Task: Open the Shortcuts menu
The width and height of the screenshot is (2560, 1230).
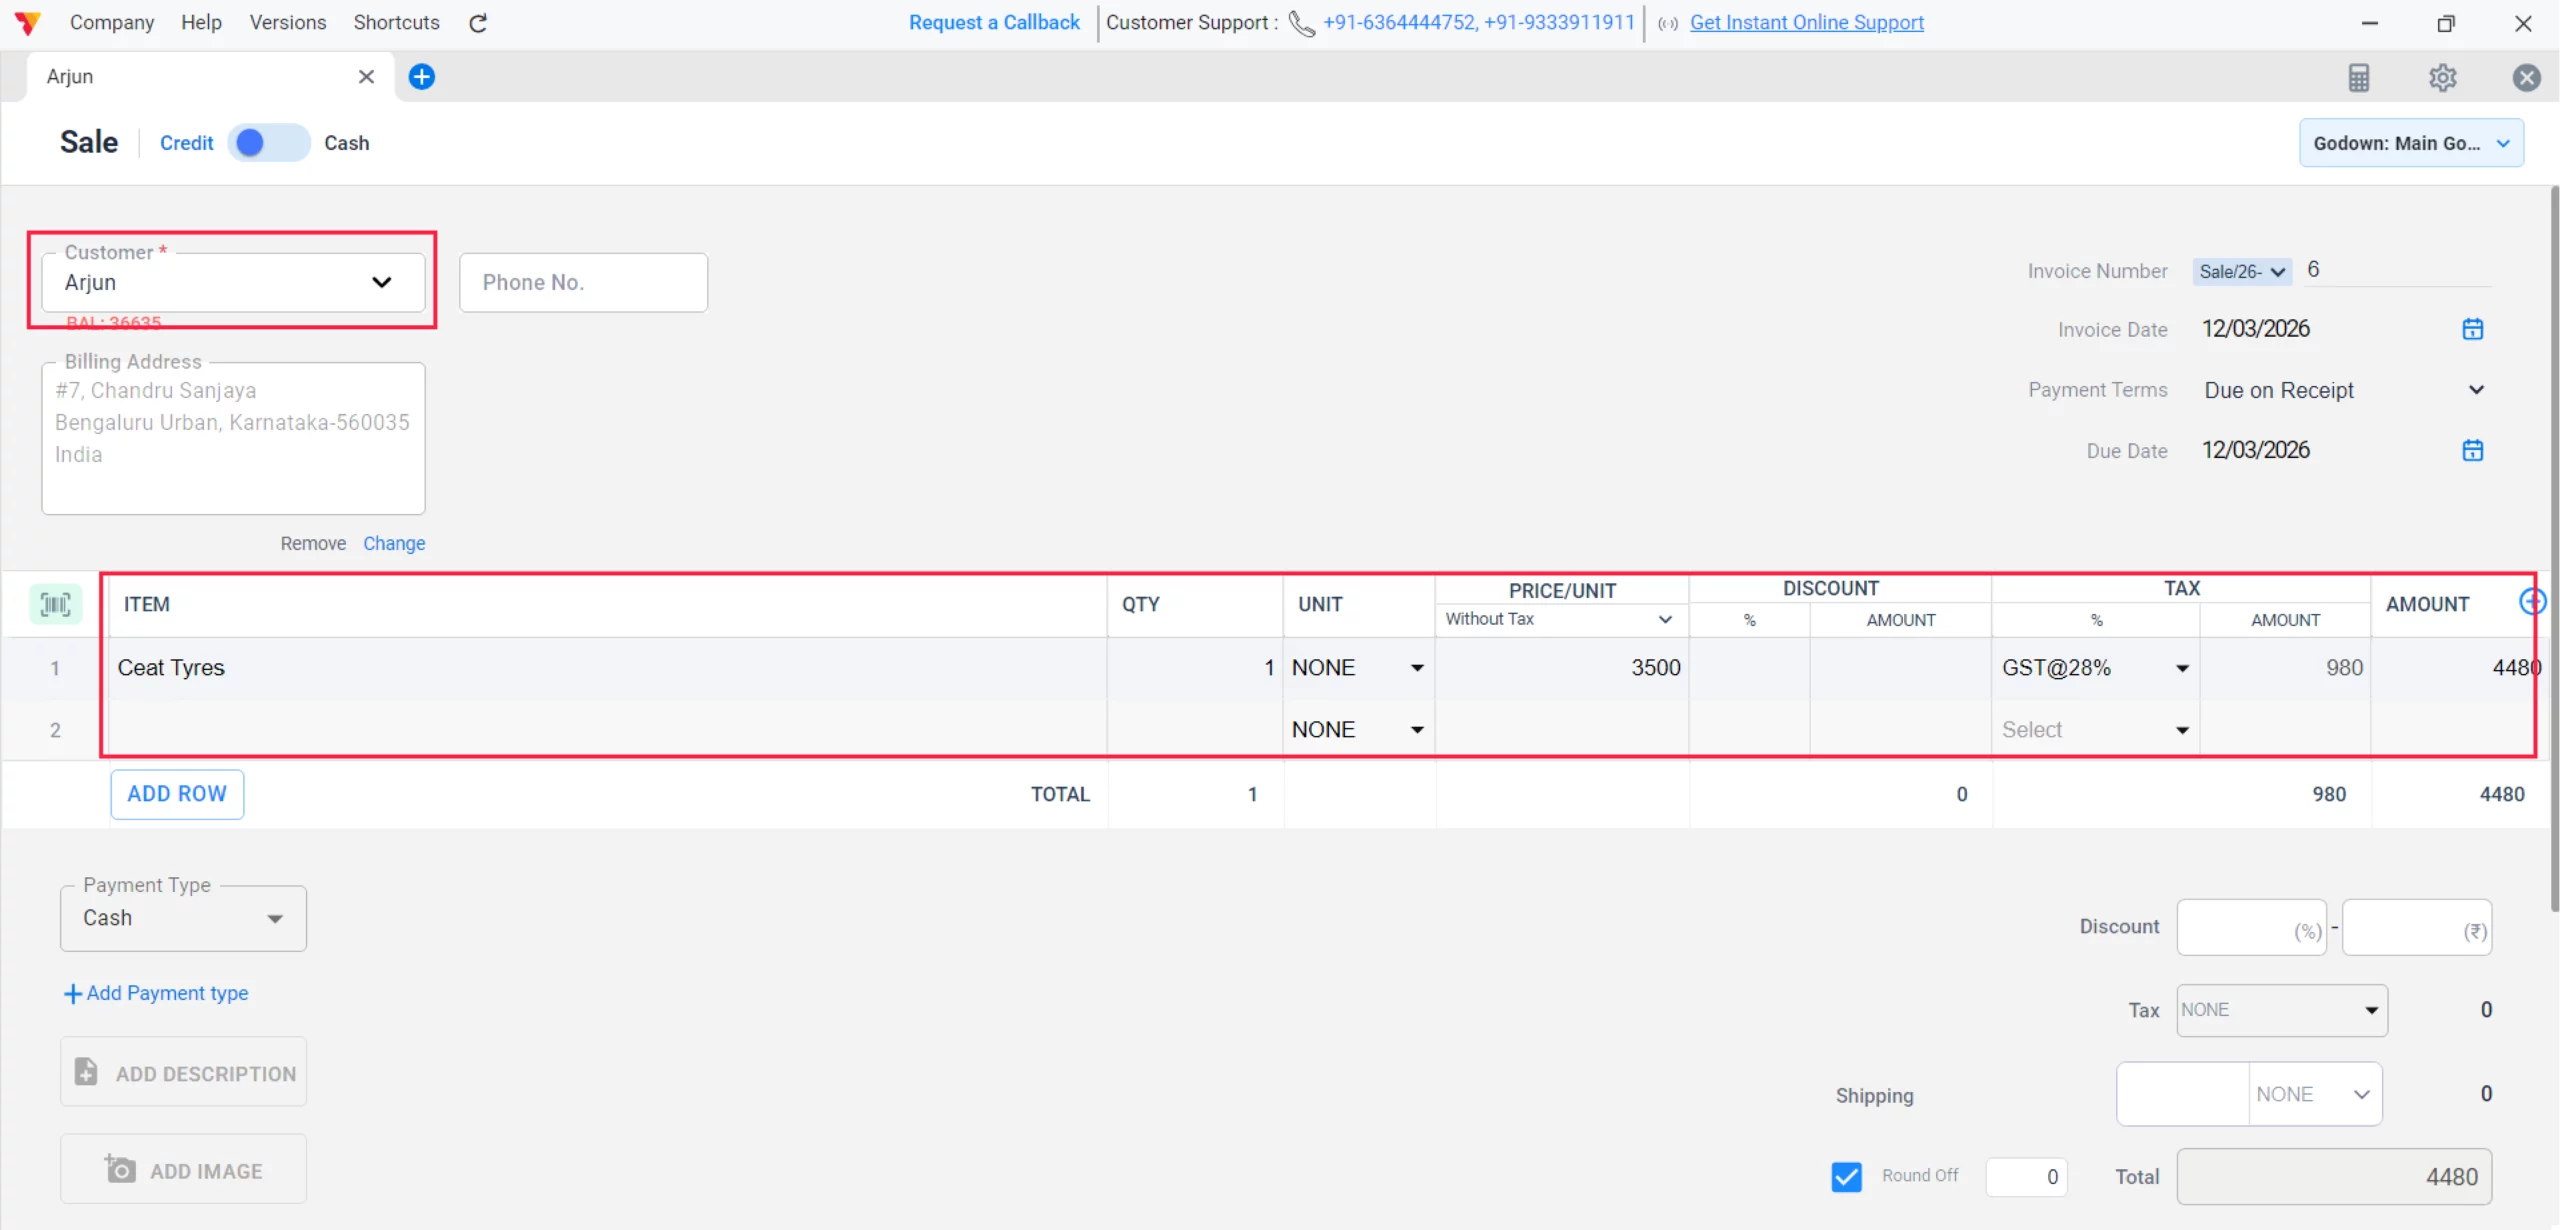Action: click(x=396, y=22)
